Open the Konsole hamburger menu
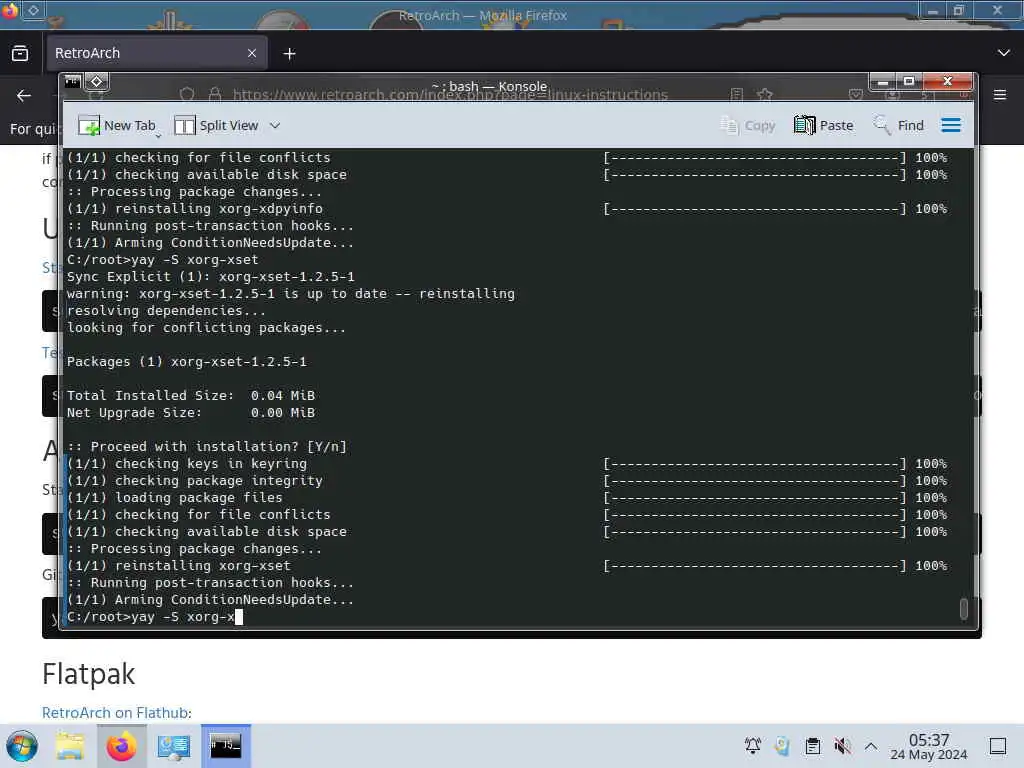 click(951, 125)
